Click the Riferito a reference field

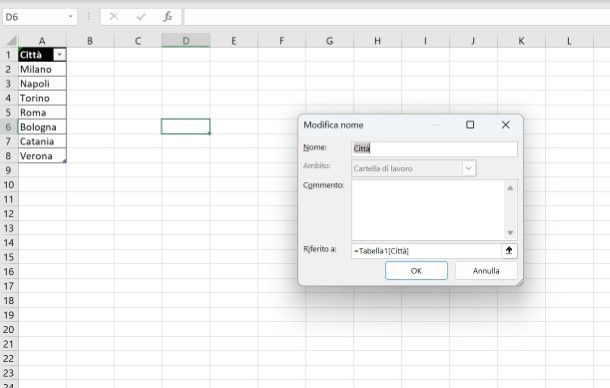click(426, 251)
